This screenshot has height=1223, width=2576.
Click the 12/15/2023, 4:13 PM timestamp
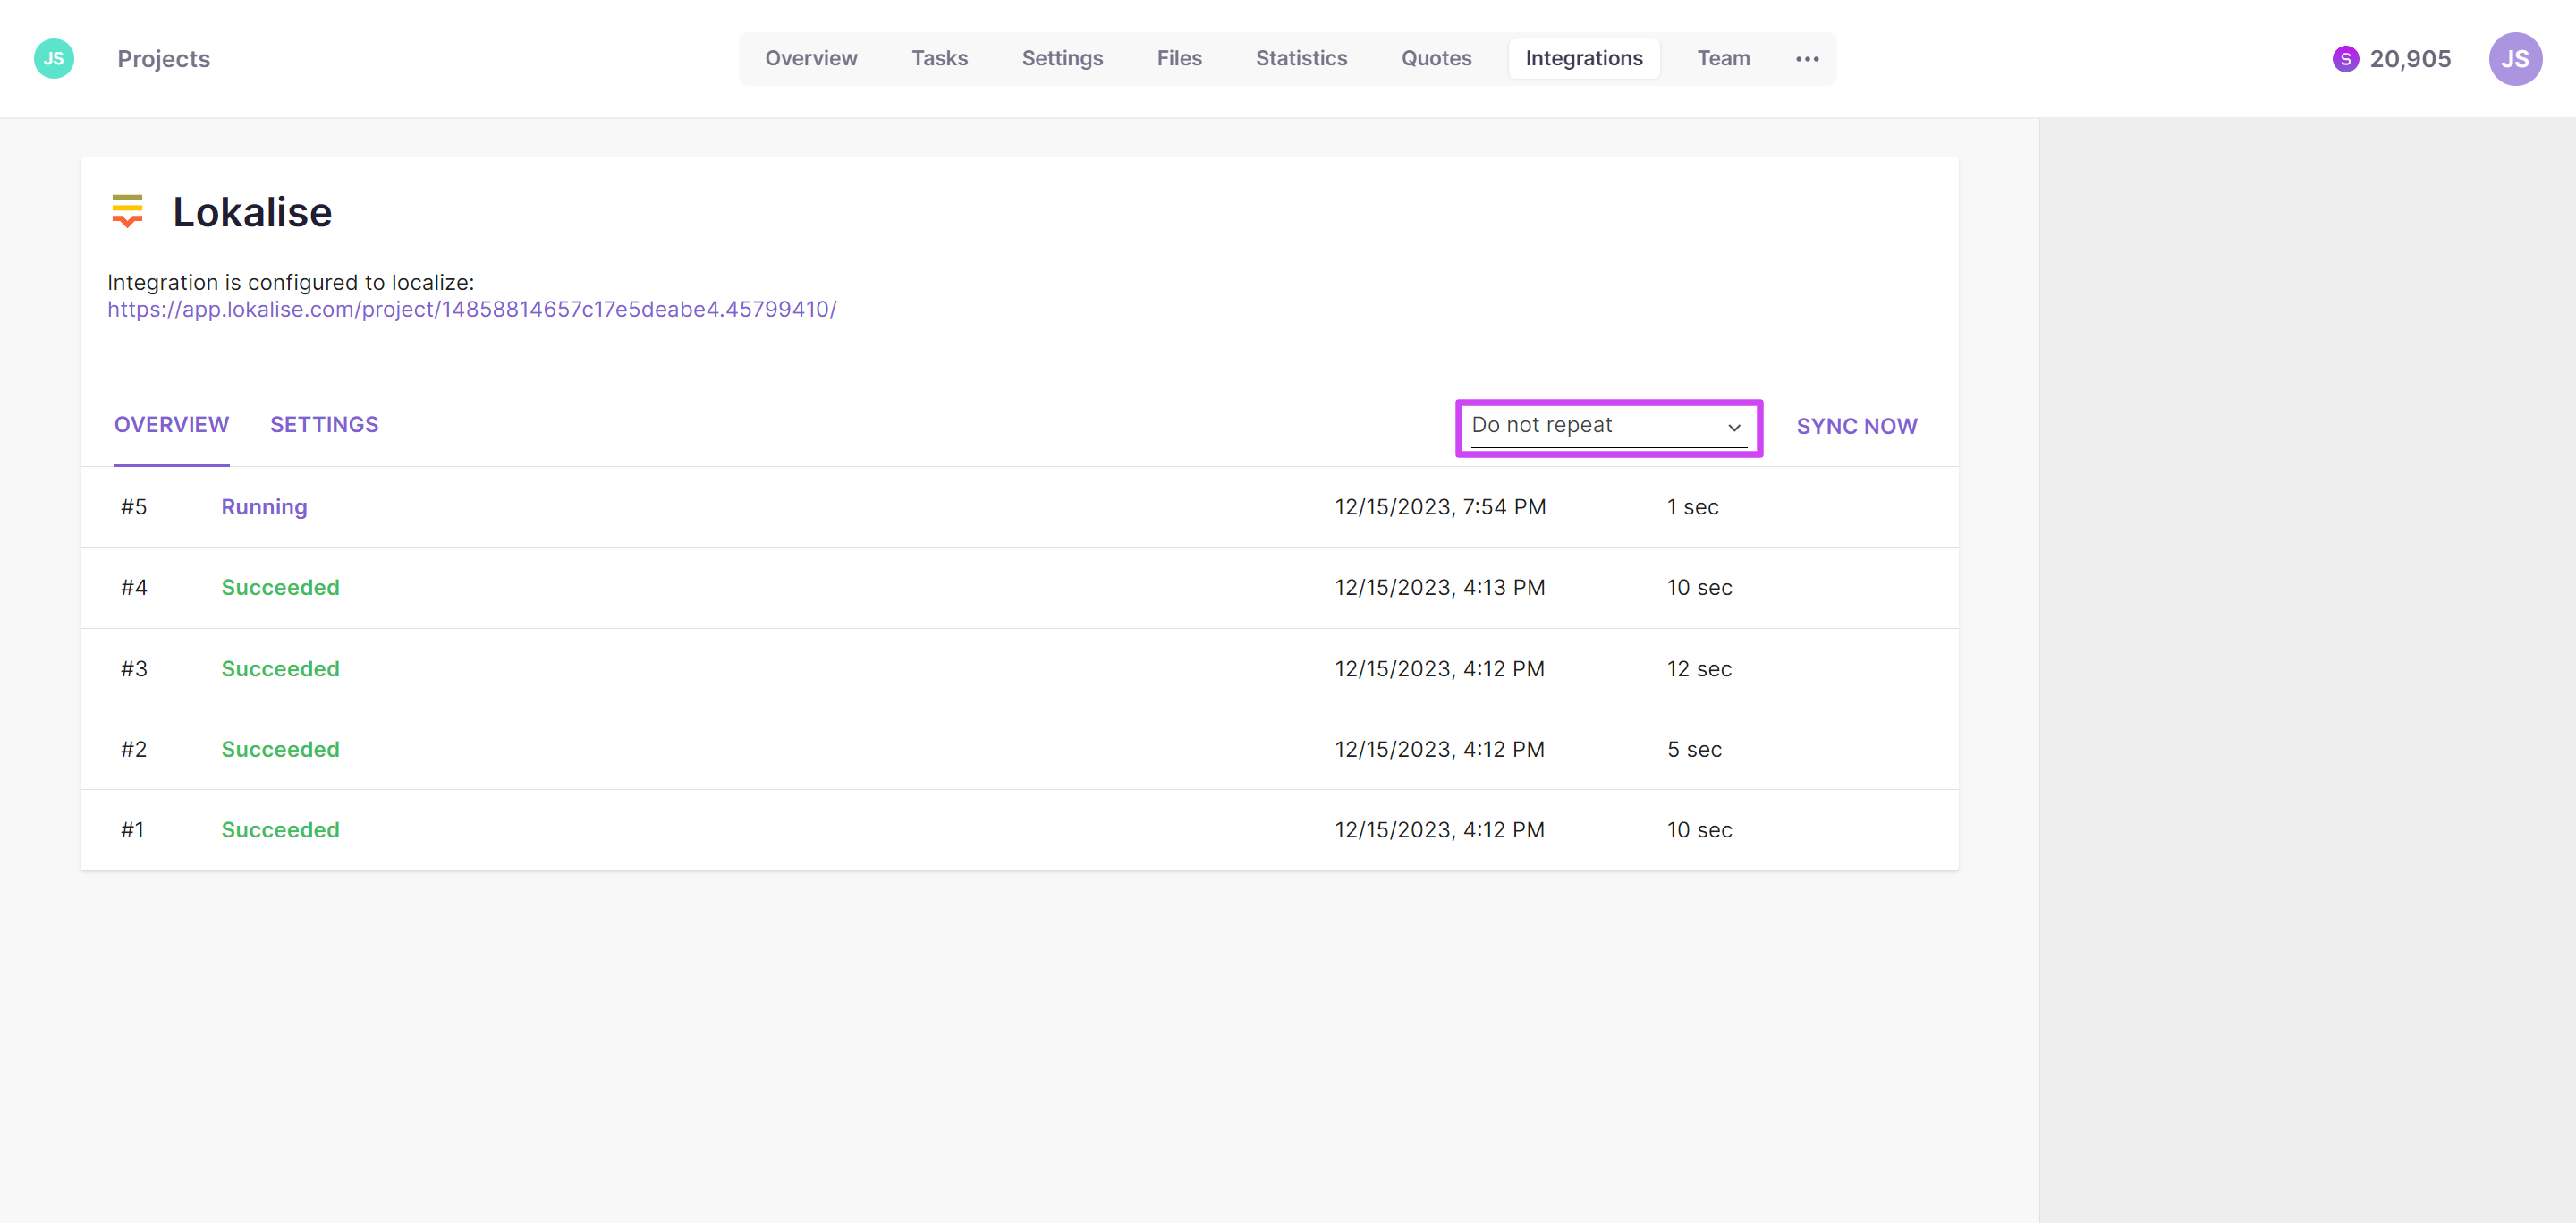click(x=1440, y=588)
